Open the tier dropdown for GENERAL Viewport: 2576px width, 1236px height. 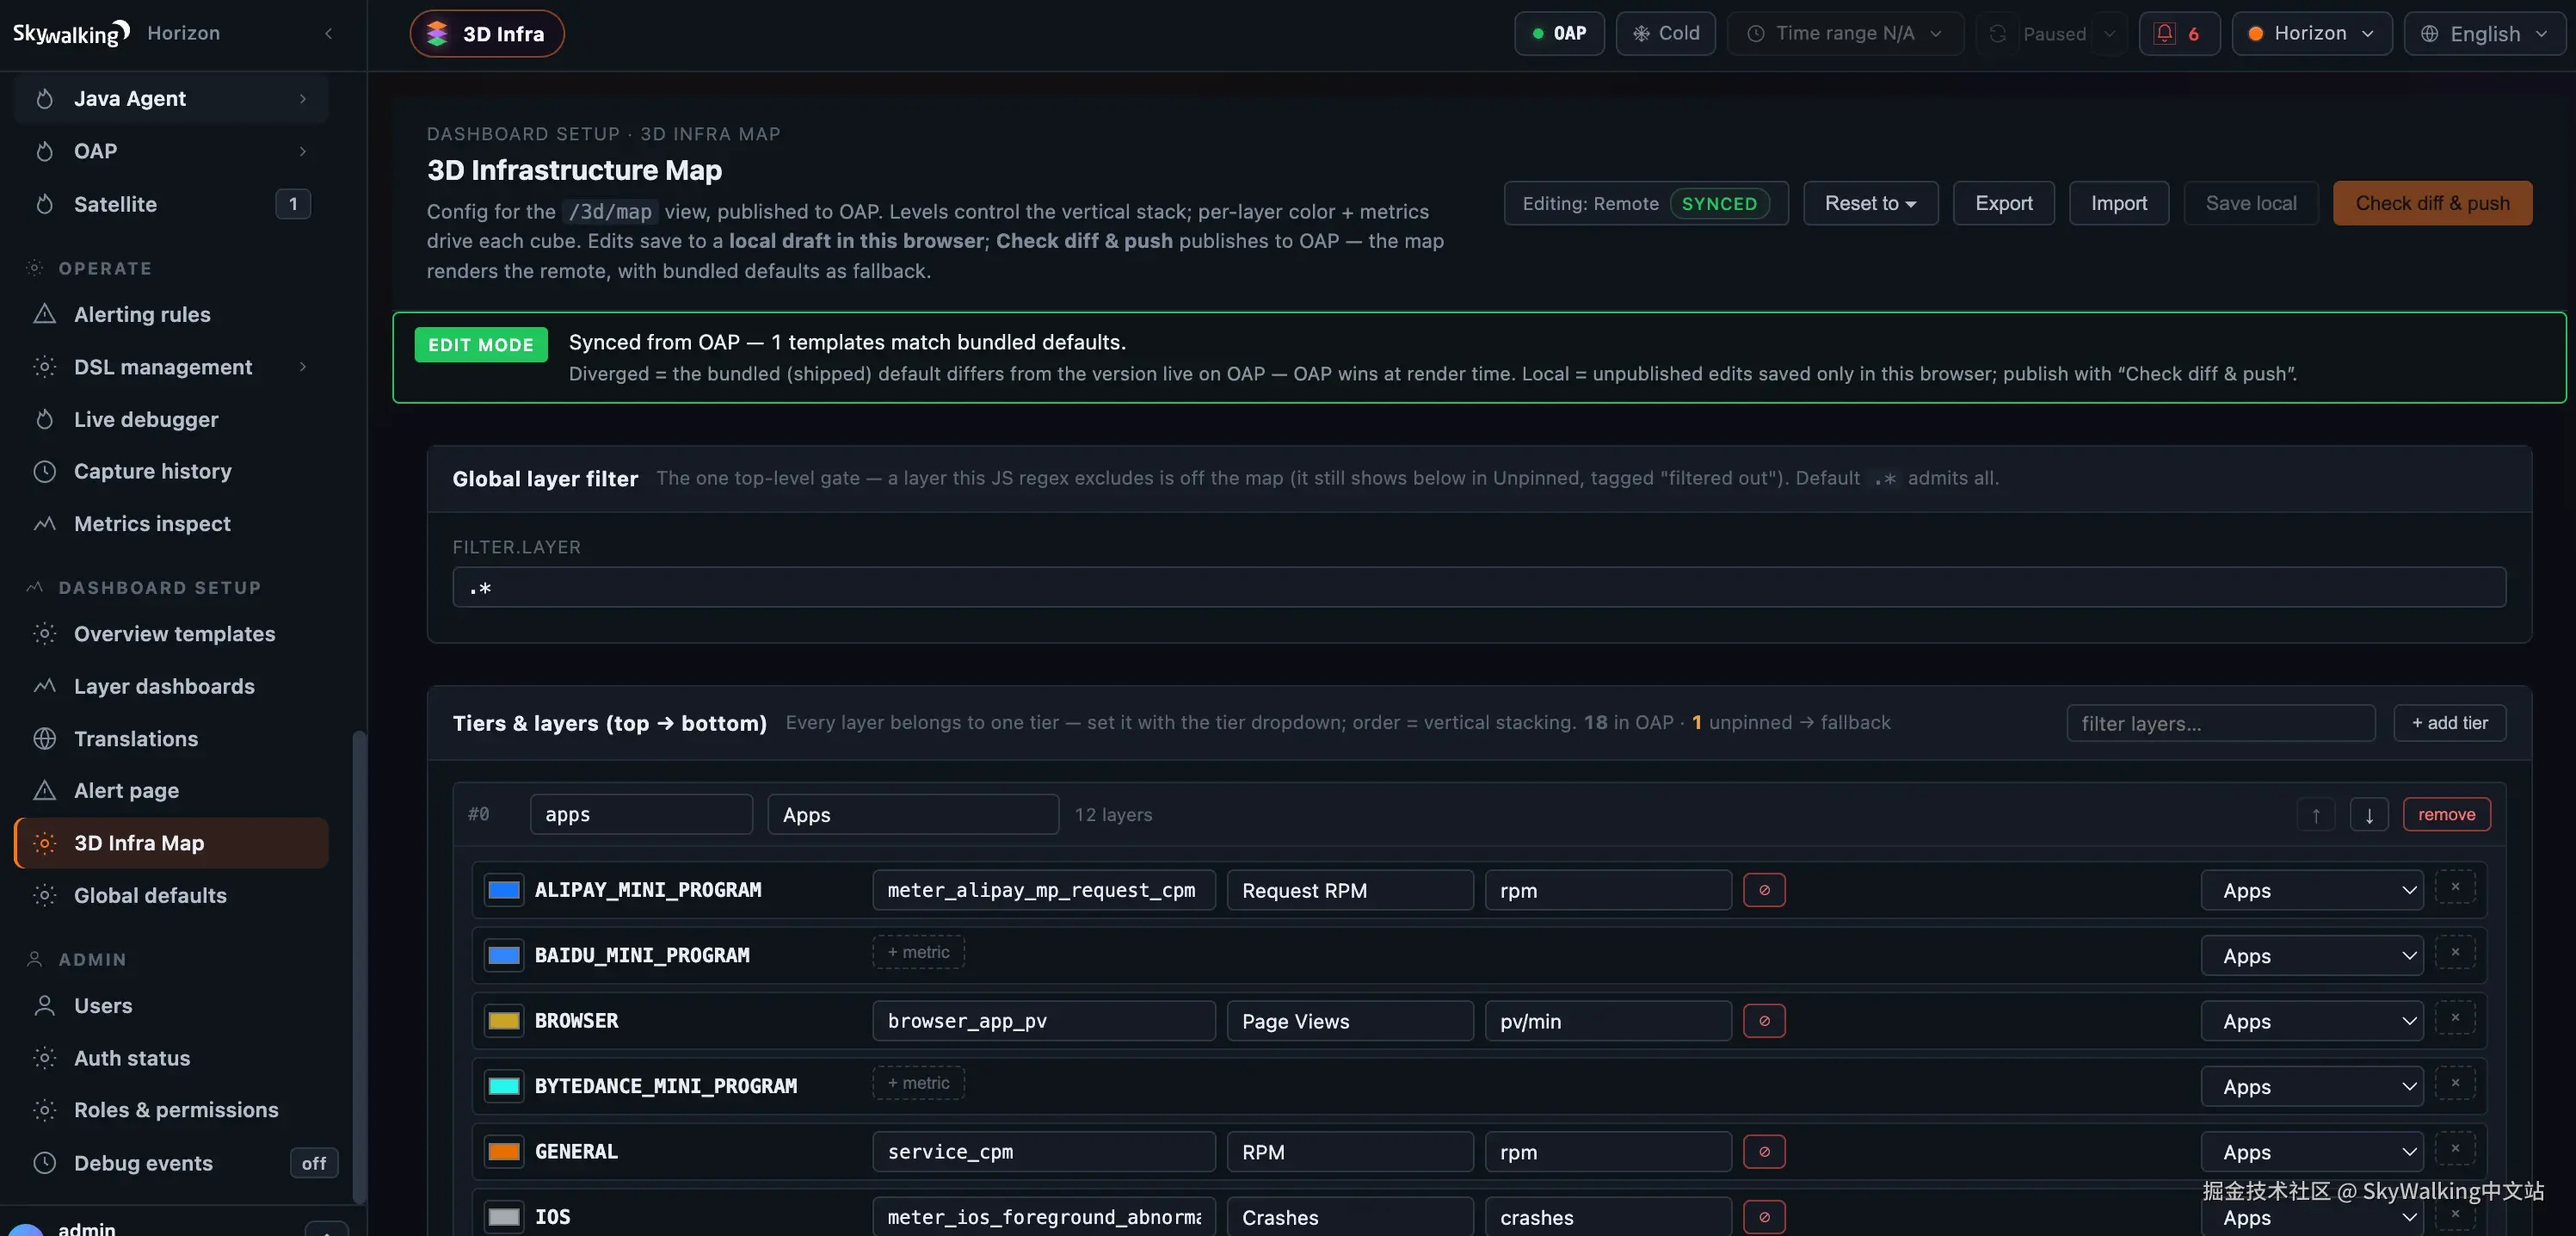(x=2312, y=1152)
